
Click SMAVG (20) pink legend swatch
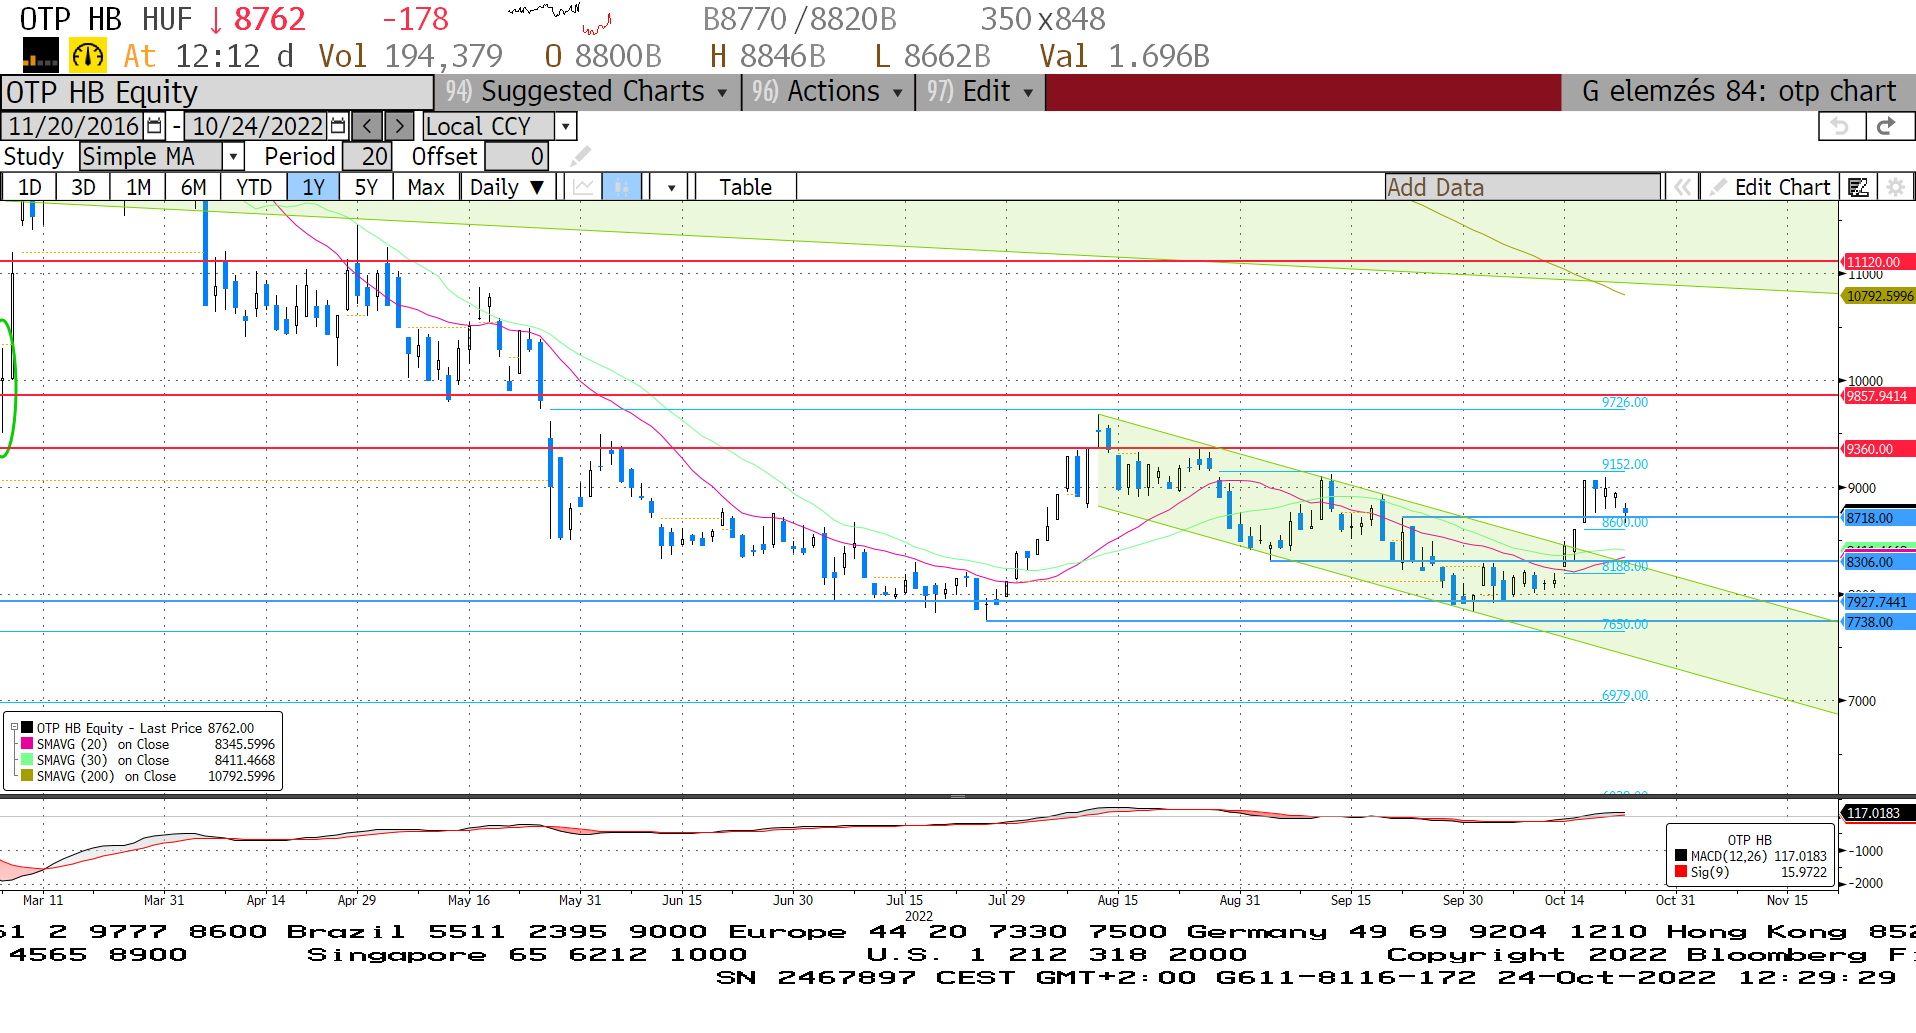(x=28, y=744)
